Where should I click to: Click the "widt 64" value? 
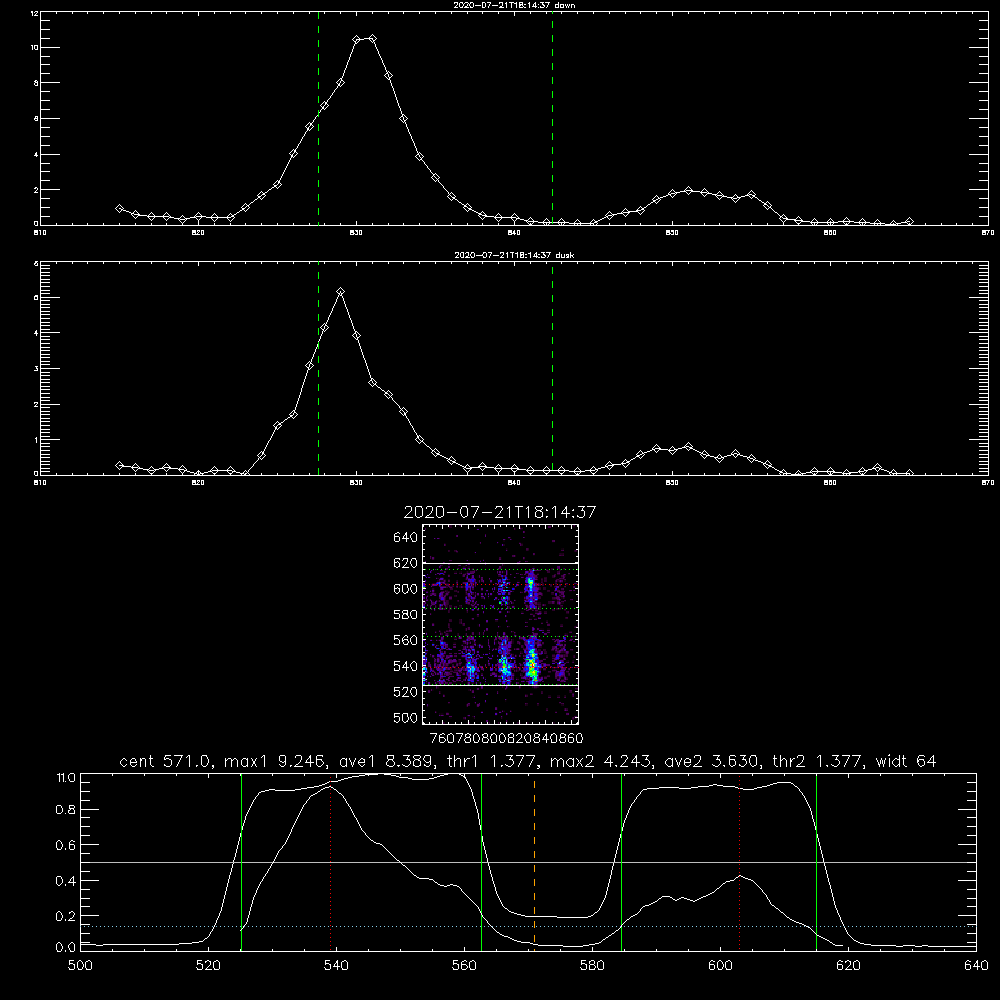(906, 761)
